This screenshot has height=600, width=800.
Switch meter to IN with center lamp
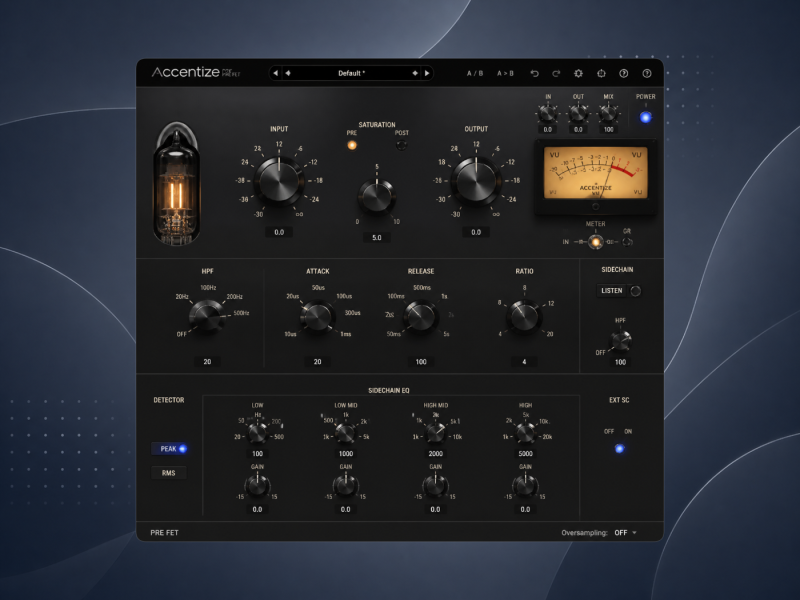595,241
